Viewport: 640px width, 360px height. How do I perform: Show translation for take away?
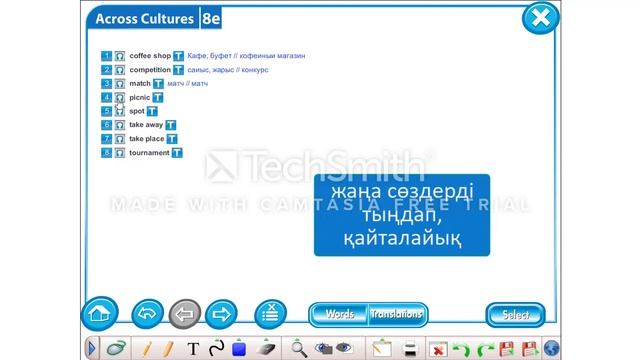point(171,125)
